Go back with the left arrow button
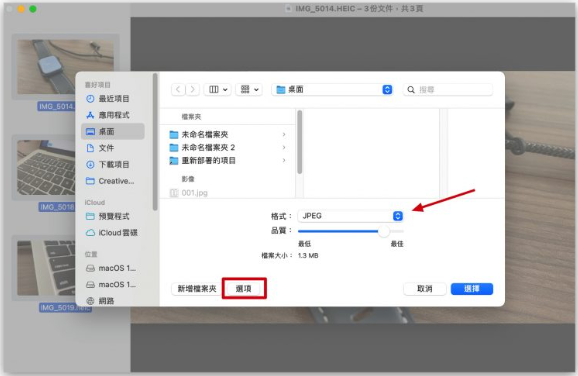The width and height of the screenshot is (578, 376). 178,90
